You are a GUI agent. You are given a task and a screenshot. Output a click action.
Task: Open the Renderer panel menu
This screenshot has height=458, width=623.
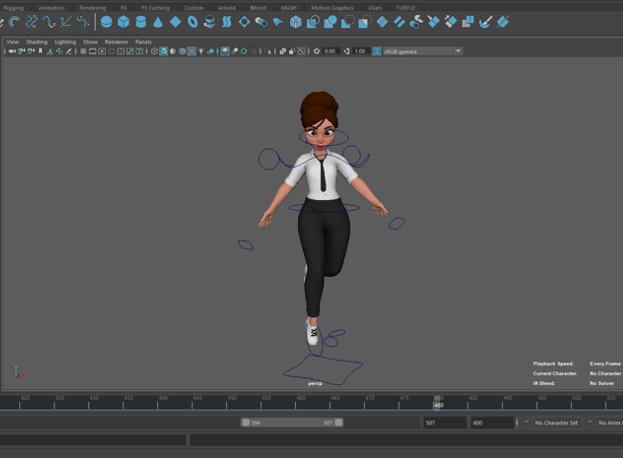click(x=116, y=42)
